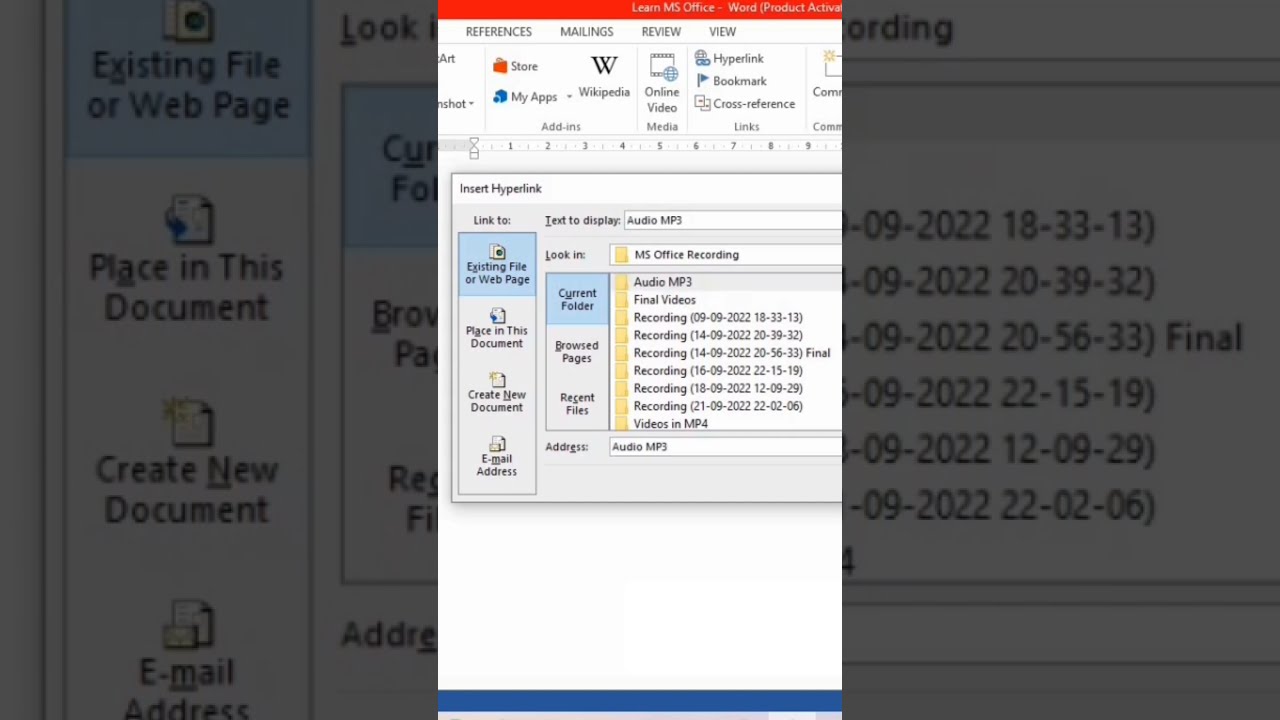Open the MAILINGS tab
This screenshot has height=720, width=1280.
[x=587, y=32]
